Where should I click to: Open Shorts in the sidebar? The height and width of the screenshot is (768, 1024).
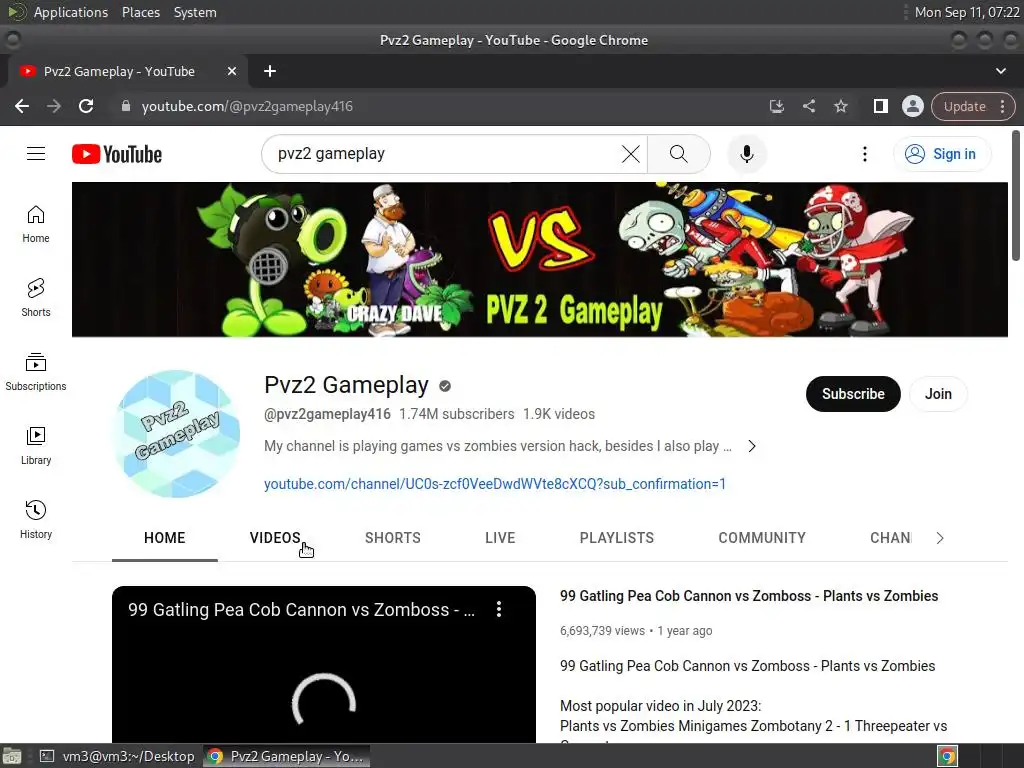36,298
